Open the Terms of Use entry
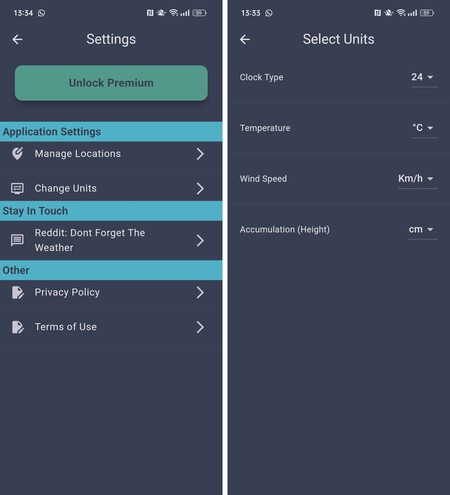 pos(111,327)
